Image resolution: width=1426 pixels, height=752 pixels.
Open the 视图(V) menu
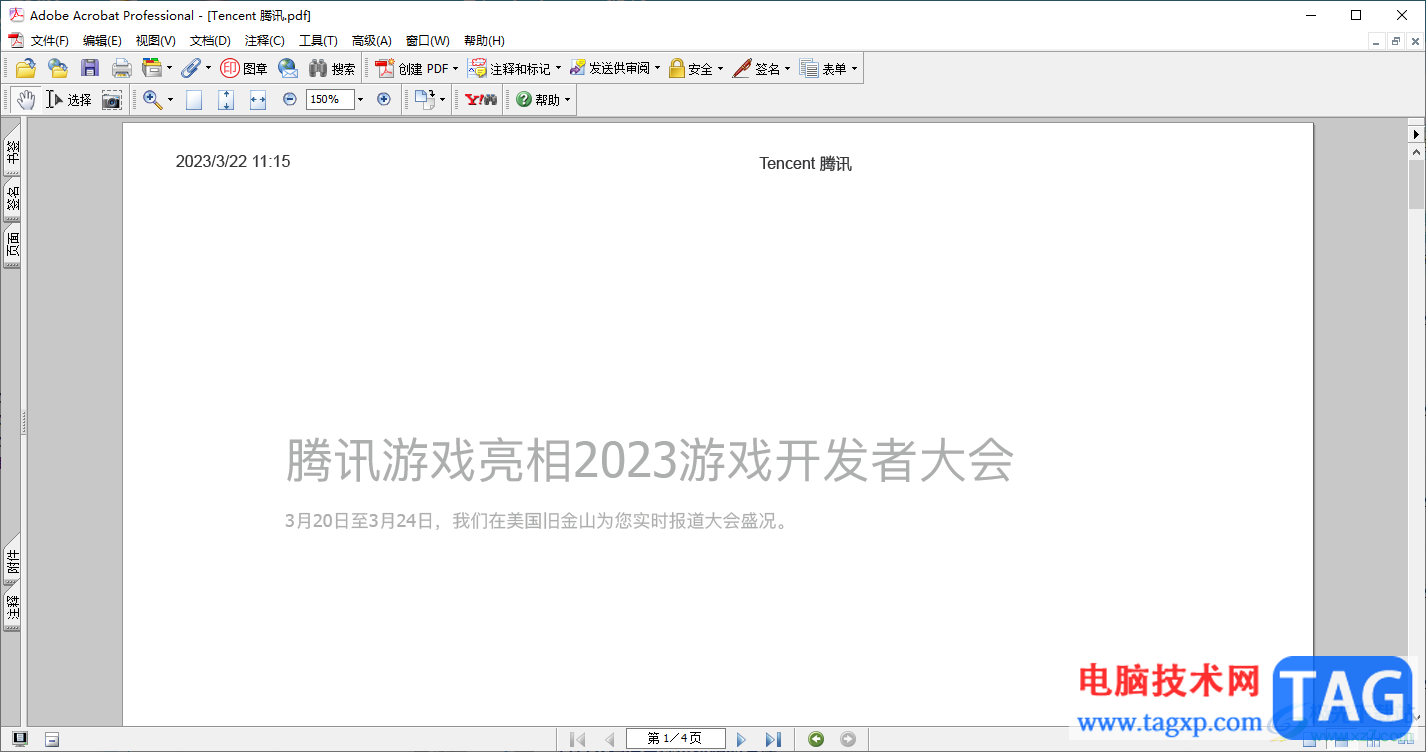tap(156, 41)
